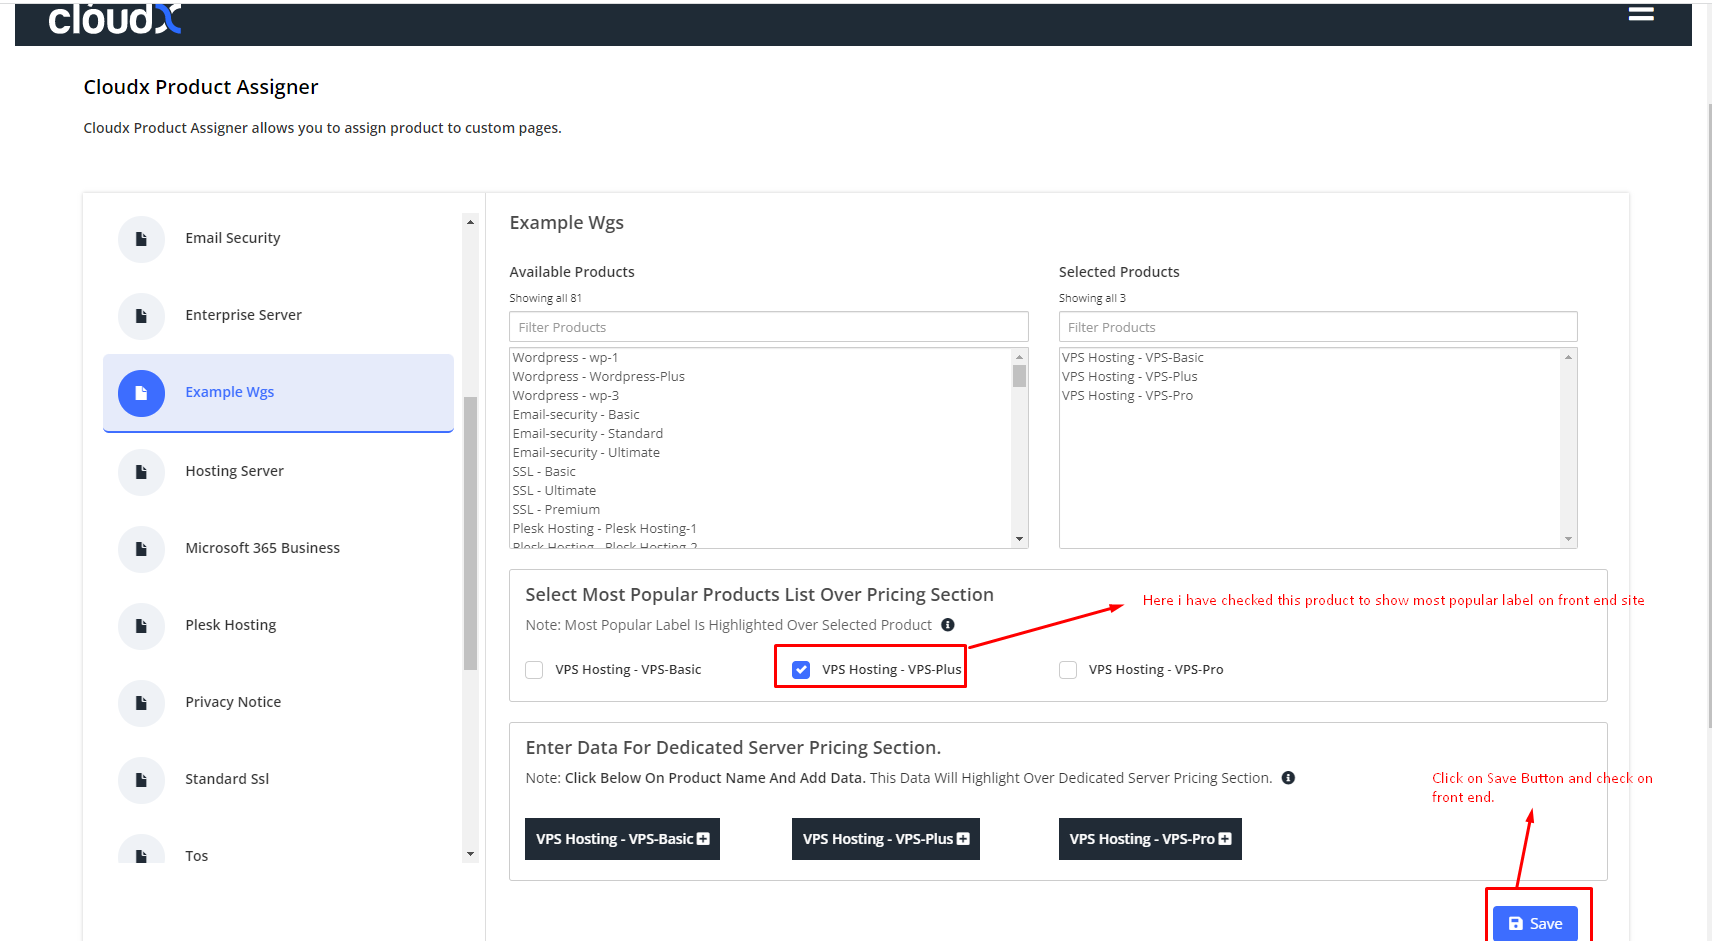
Task: Focus the Available Products filter field
Action: pos(768,327)
